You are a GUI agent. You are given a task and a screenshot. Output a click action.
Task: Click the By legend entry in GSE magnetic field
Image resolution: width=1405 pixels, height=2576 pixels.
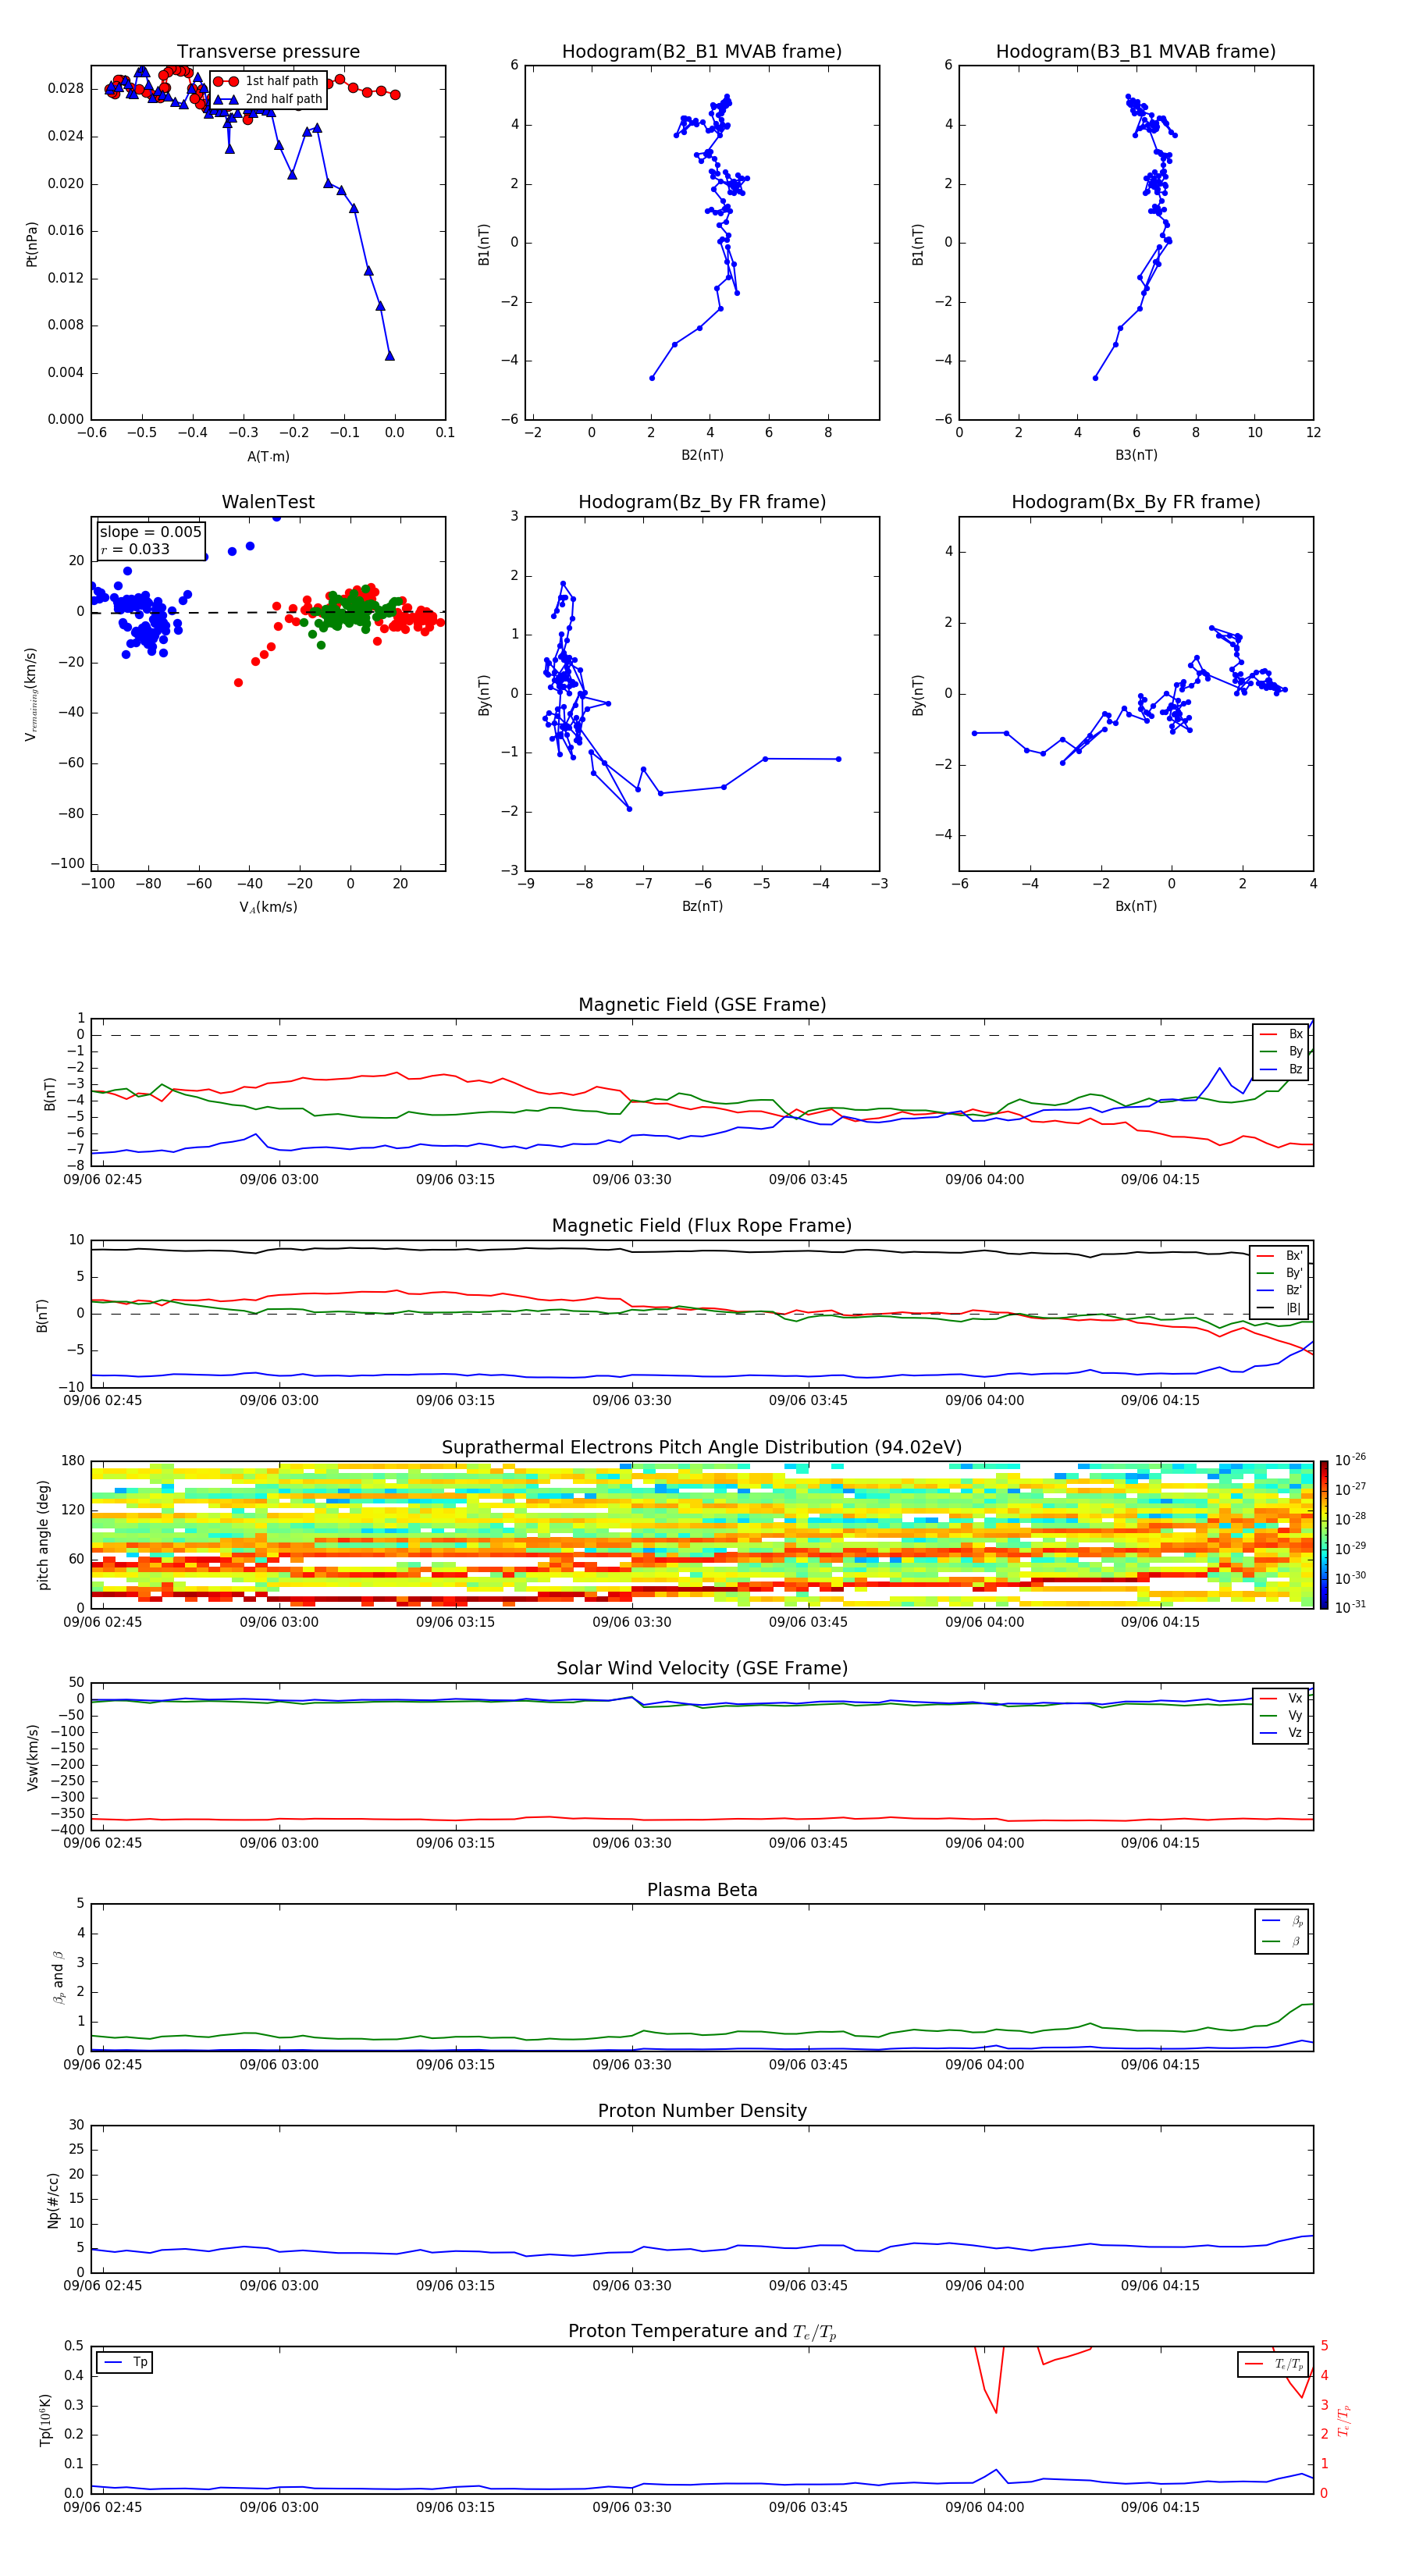(1281, 1051)
